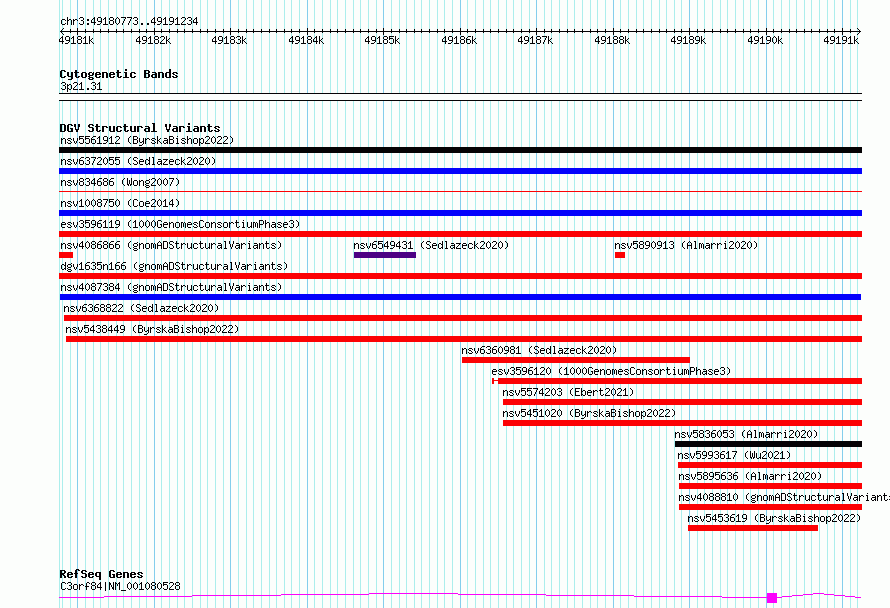Click the blue nsv1008750 variant bar
Screen dimensions: 890x608
(460, 213)
